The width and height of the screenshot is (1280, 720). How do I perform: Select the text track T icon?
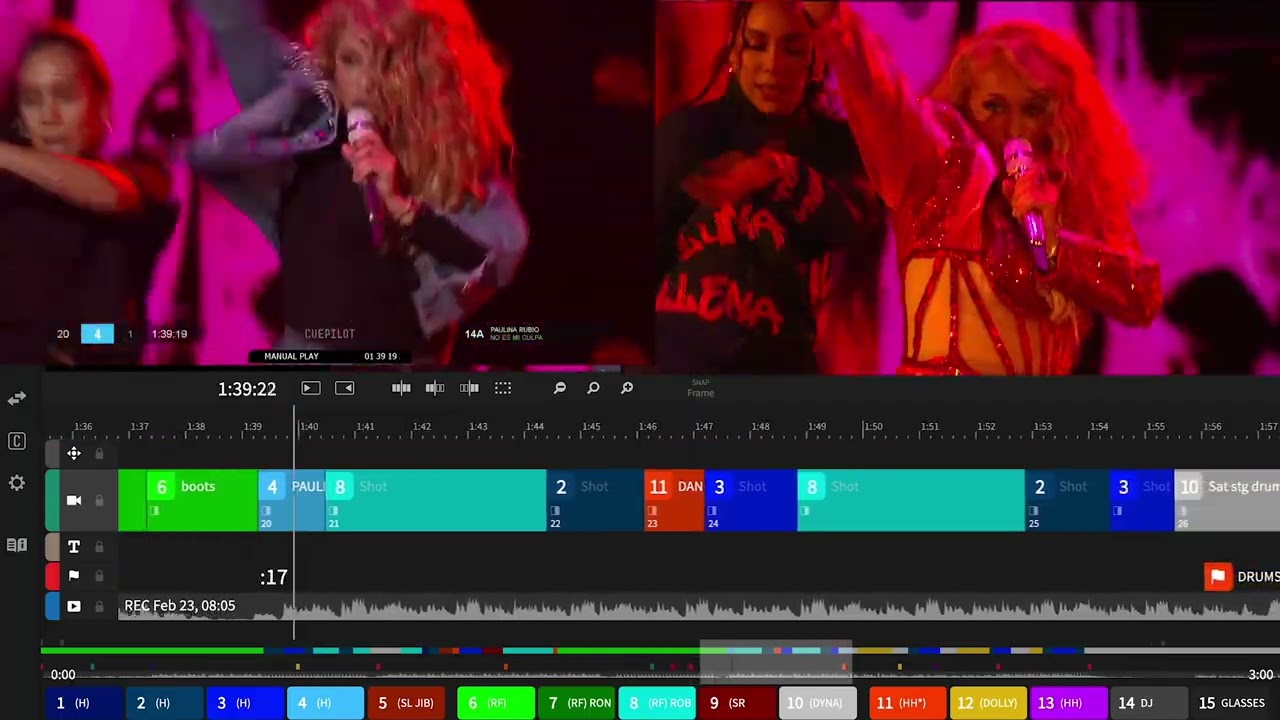[74, 547]
